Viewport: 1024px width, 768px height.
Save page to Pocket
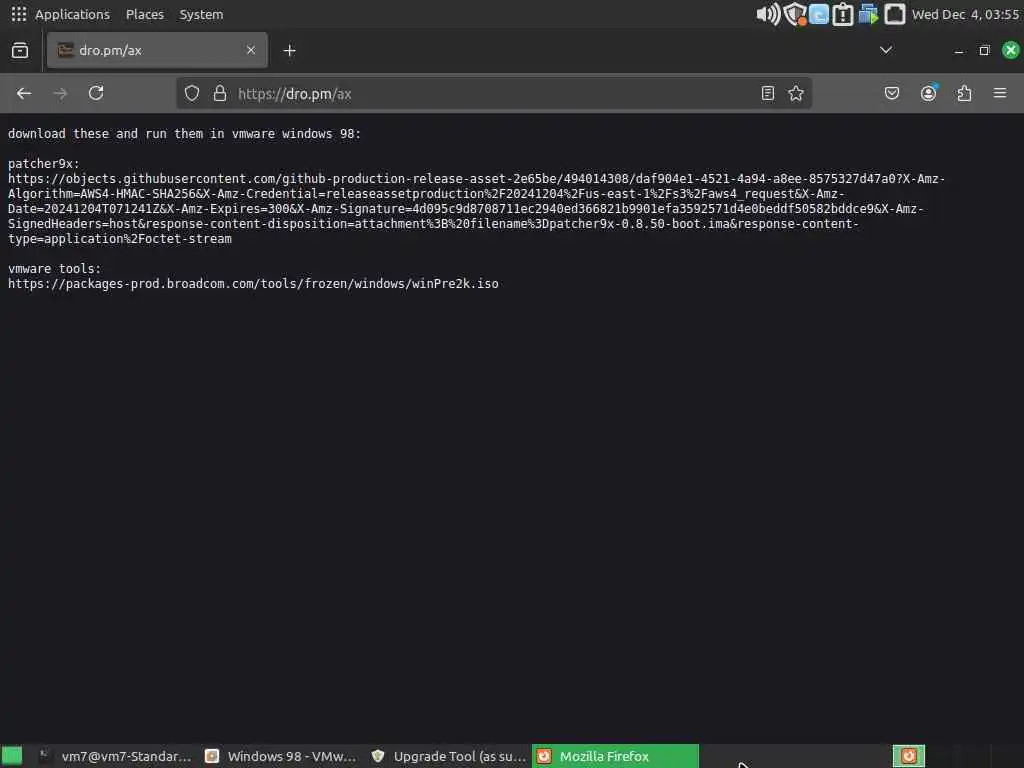click(891, 93)
